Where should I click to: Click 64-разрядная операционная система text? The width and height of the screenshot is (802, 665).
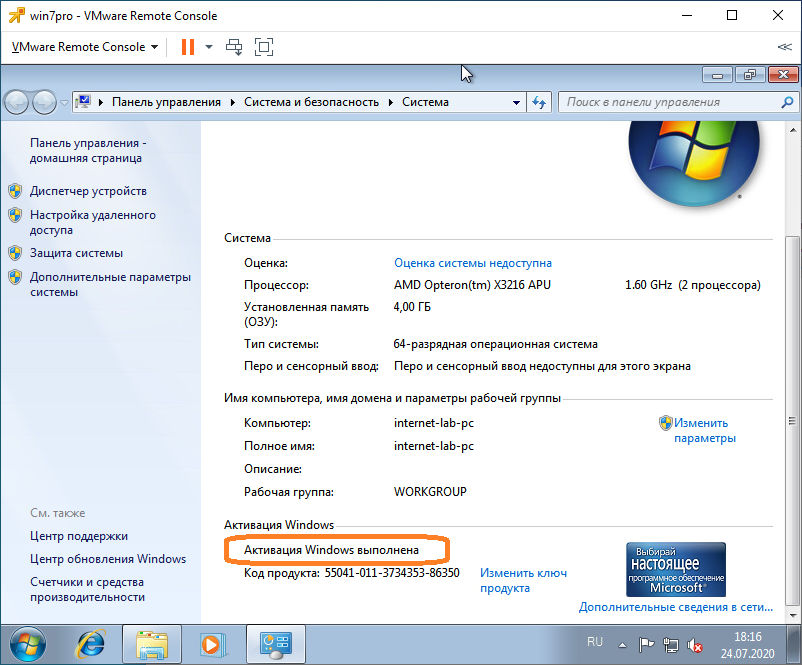click(x=495, y=344)
